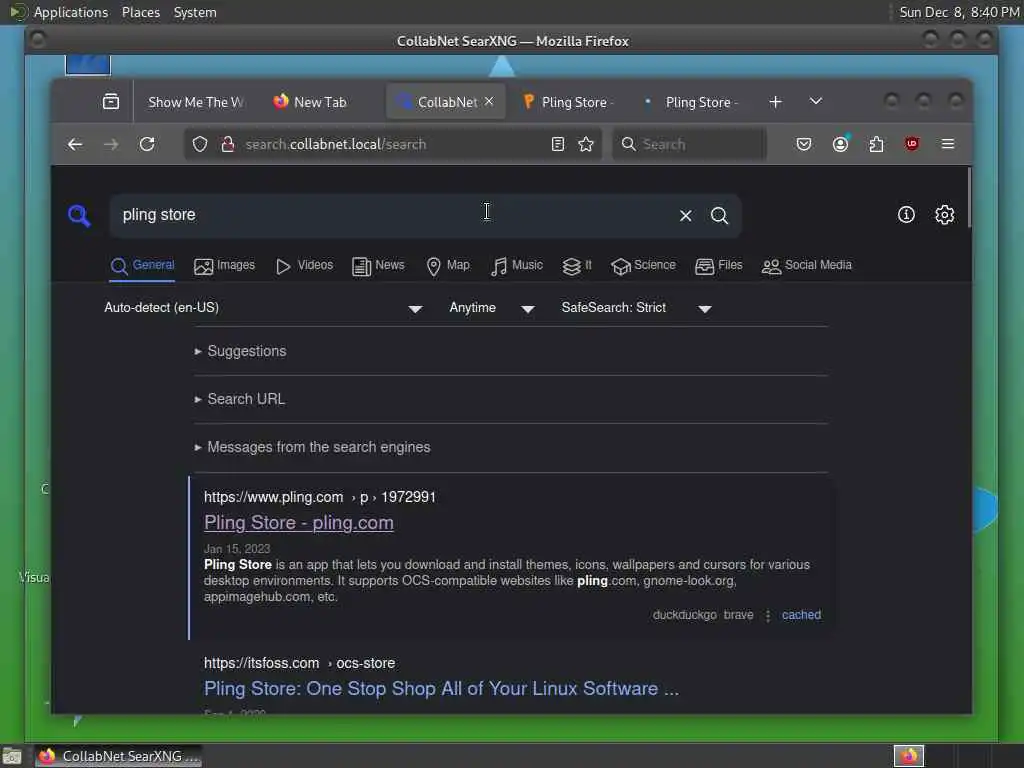Submit search with magnifier button

coord(720,216)
